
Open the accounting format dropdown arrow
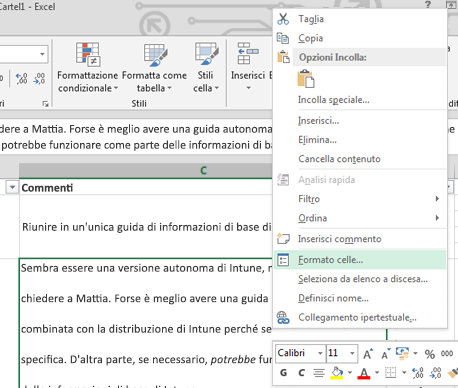click(415, 353)
